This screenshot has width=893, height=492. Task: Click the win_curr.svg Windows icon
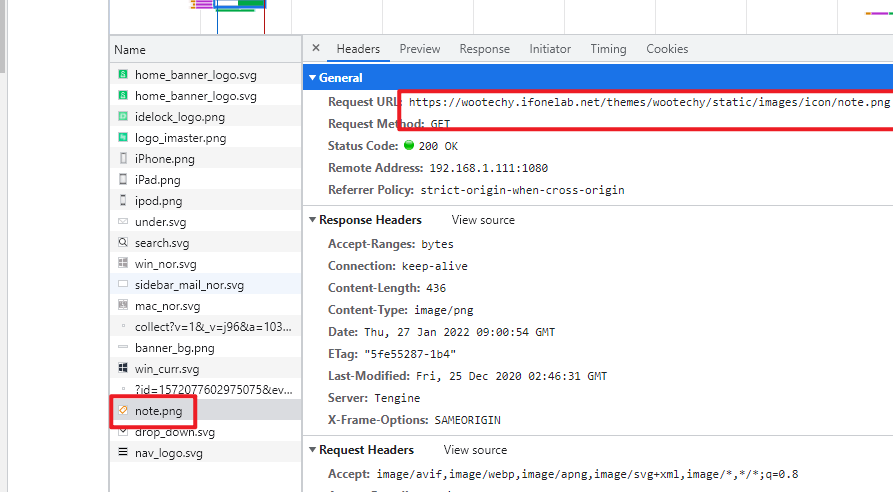[x=123, y=369]
